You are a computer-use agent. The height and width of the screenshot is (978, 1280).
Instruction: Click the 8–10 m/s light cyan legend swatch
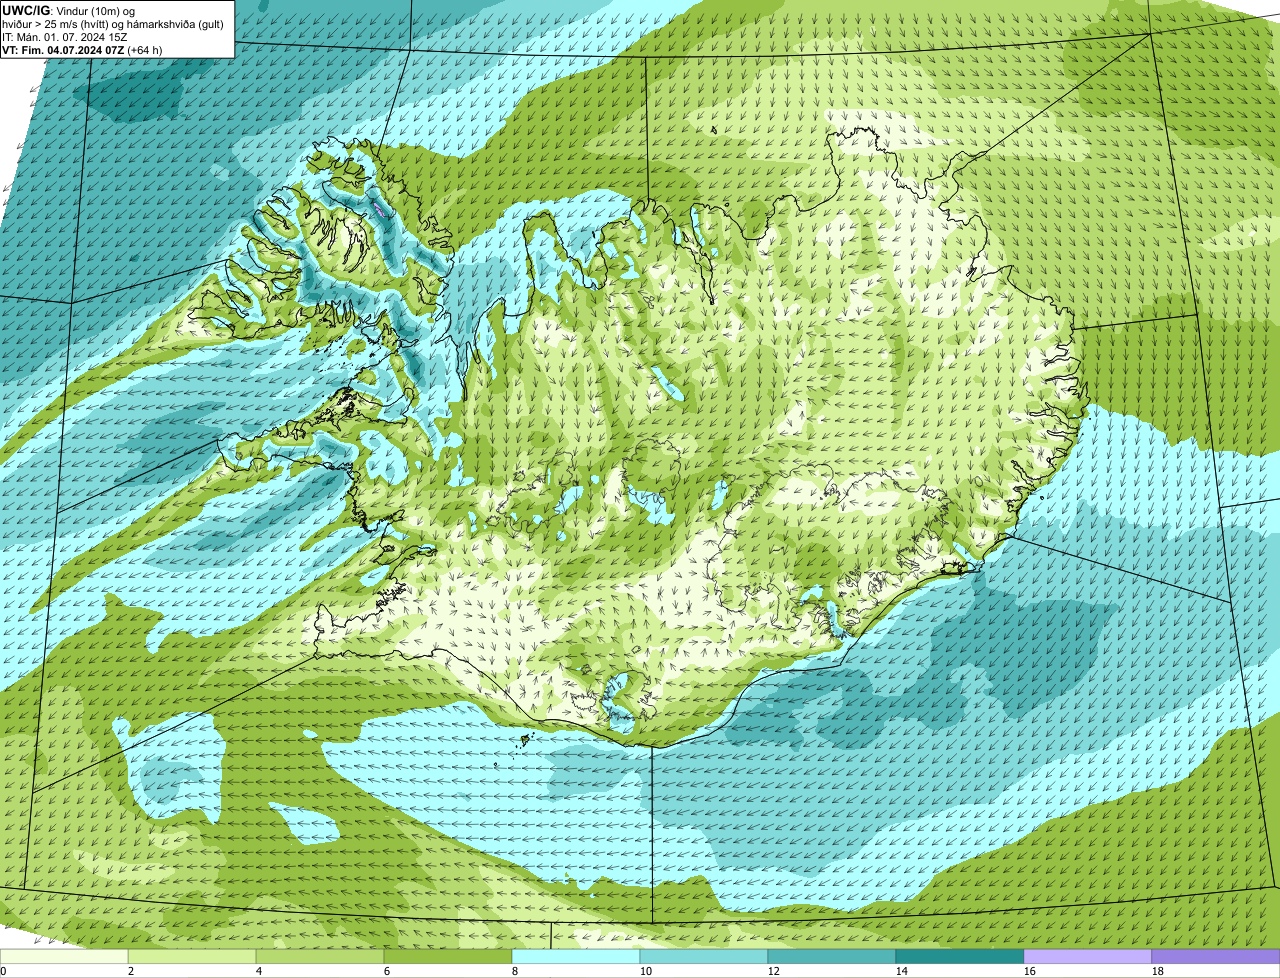point(577,957)
